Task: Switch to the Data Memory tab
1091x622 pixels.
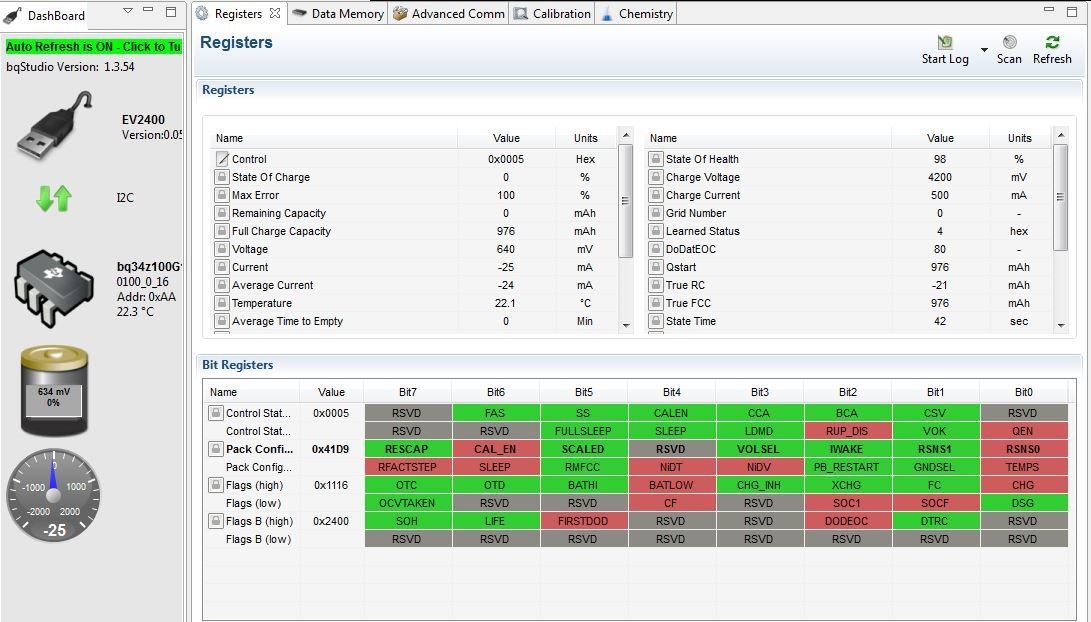Action: pyautogui.click(x=338, y=13)
